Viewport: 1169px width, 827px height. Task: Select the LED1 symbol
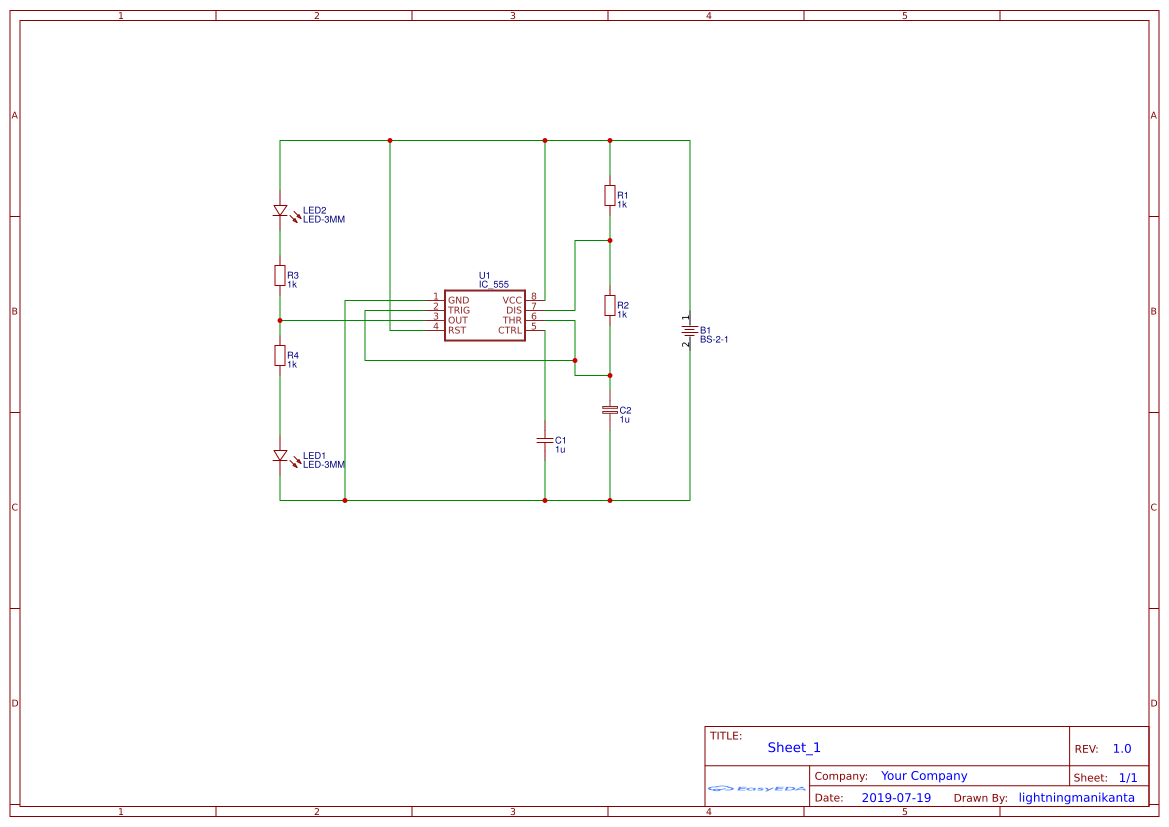[x=281, y=455]
